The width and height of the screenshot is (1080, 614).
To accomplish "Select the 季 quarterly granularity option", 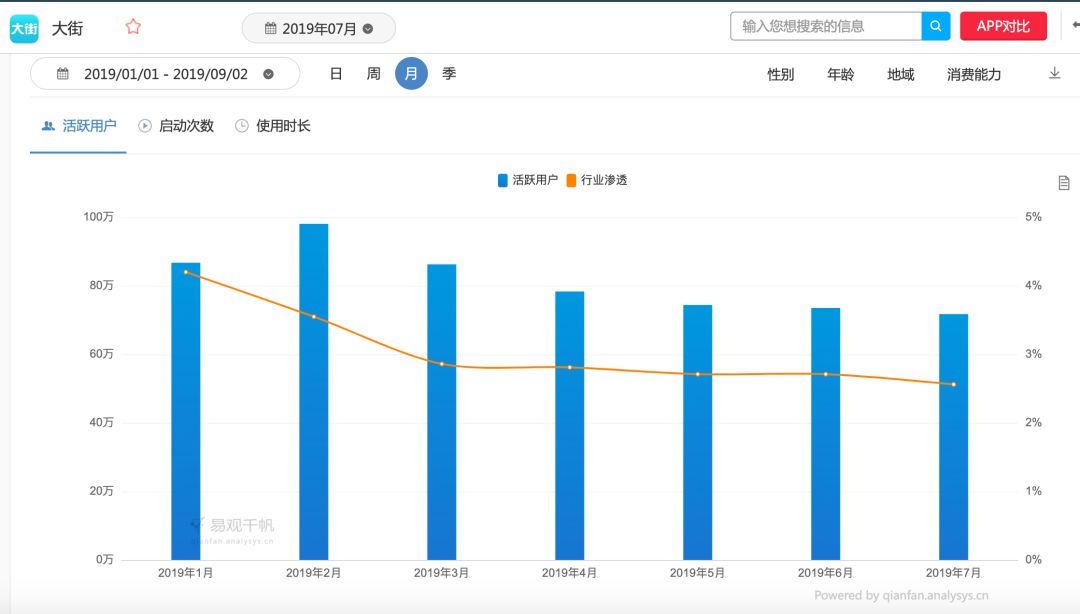I will point(449,74).
